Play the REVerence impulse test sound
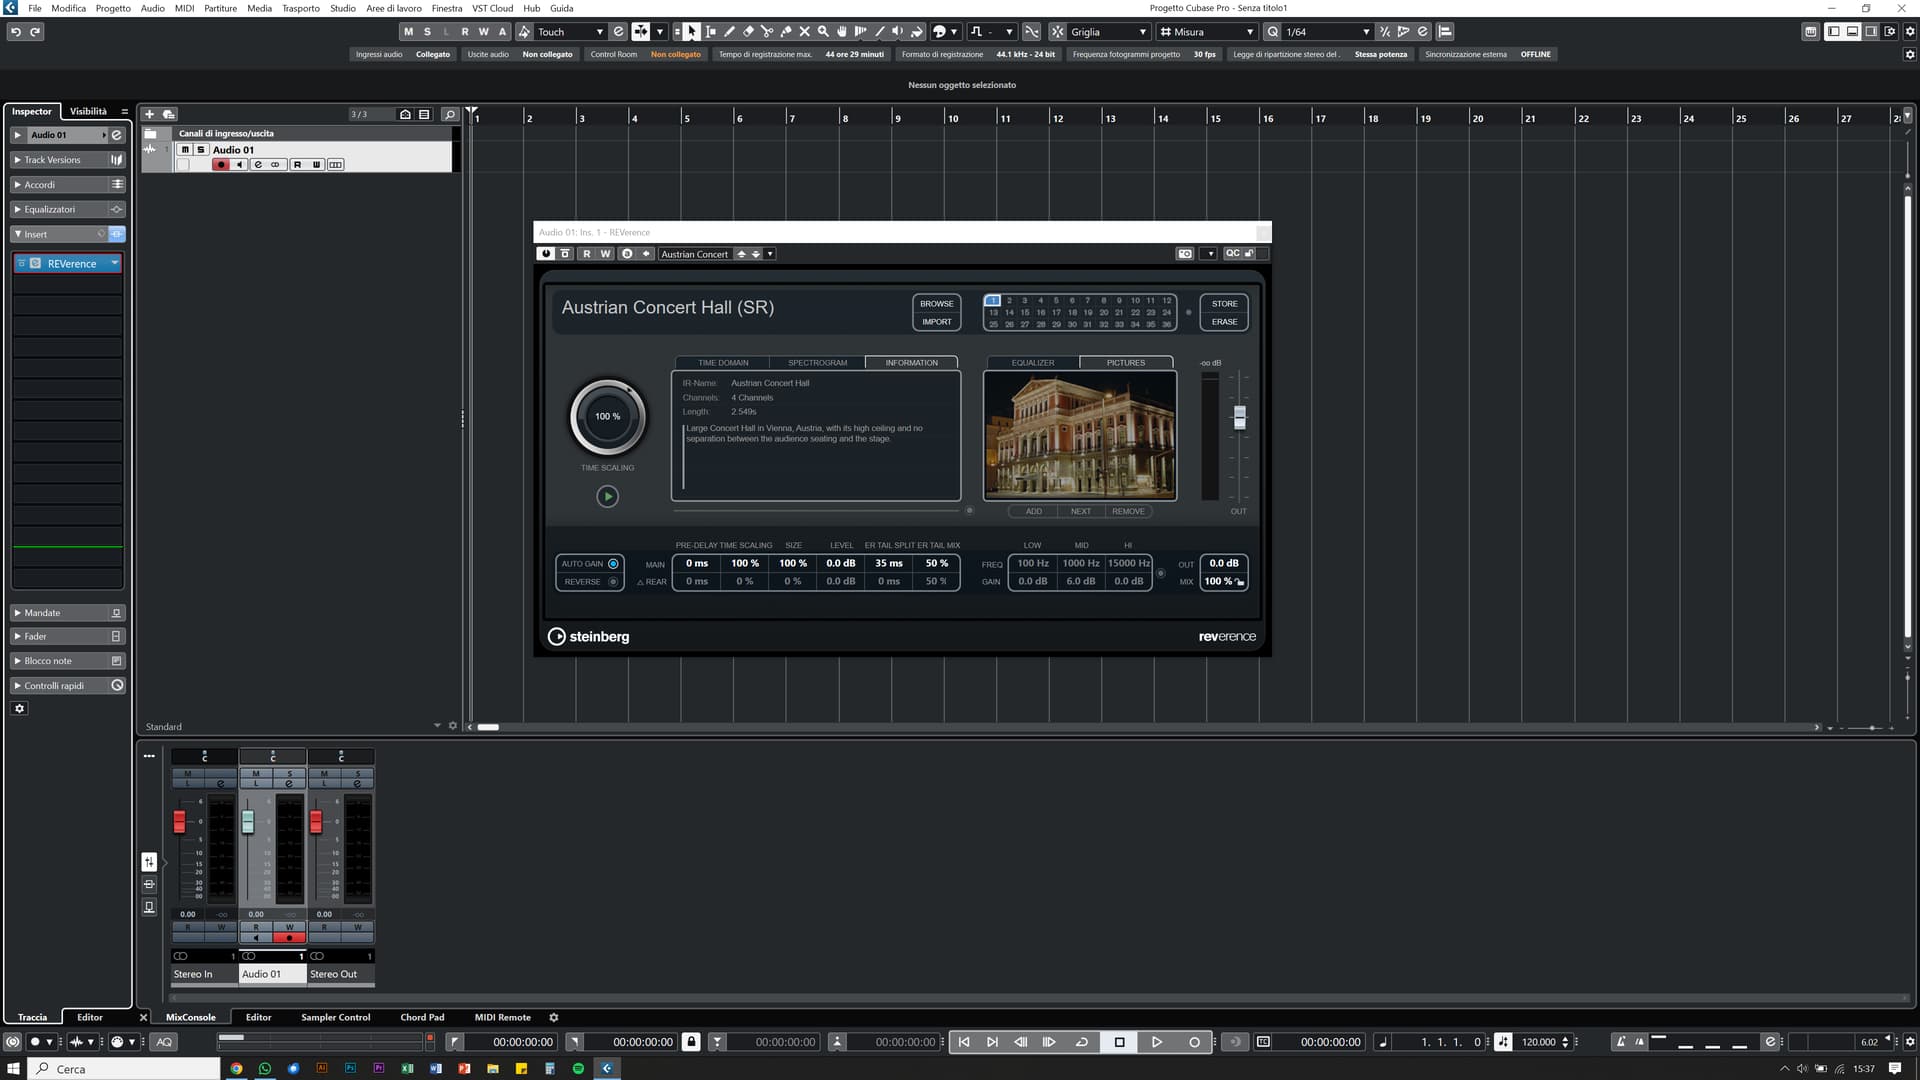This screenshot has height=1080, width=1920. 607,496
